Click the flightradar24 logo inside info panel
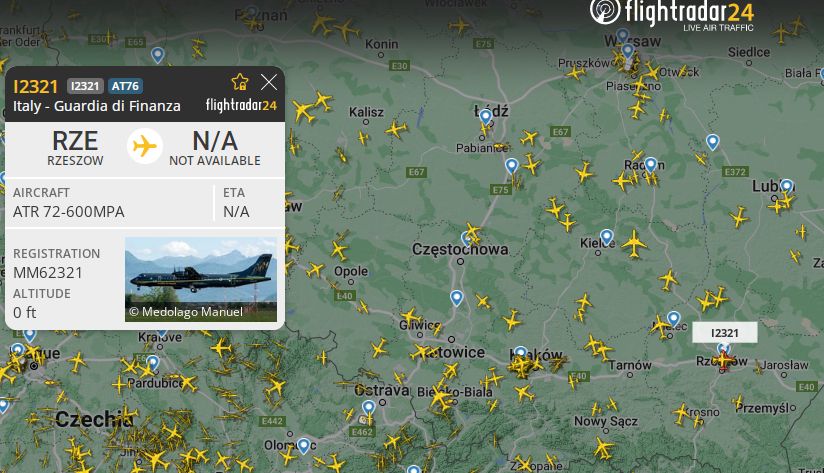This screenshot has width=824, height=473. pyautogui.click(x=241, y=105)
